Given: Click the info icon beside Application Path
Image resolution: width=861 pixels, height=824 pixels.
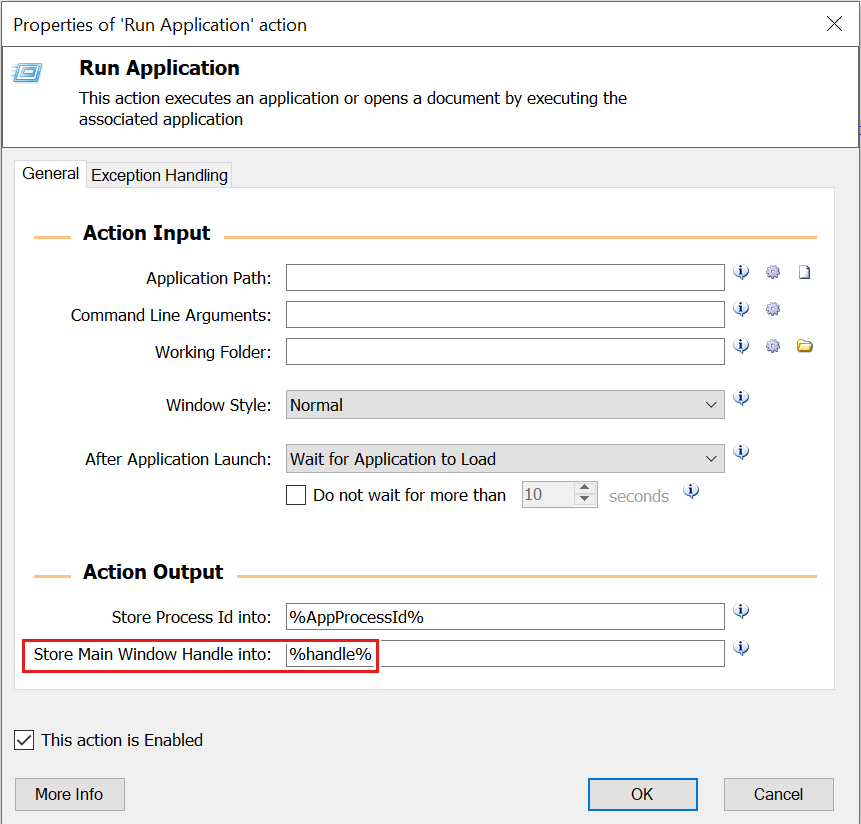Looking at the screenshot, I should 741,272.
